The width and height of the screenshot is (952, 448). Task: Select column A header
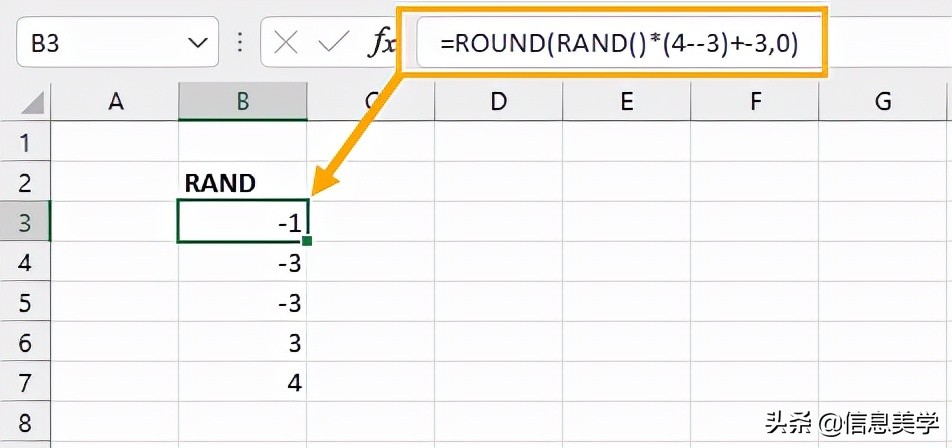(115, 101)
